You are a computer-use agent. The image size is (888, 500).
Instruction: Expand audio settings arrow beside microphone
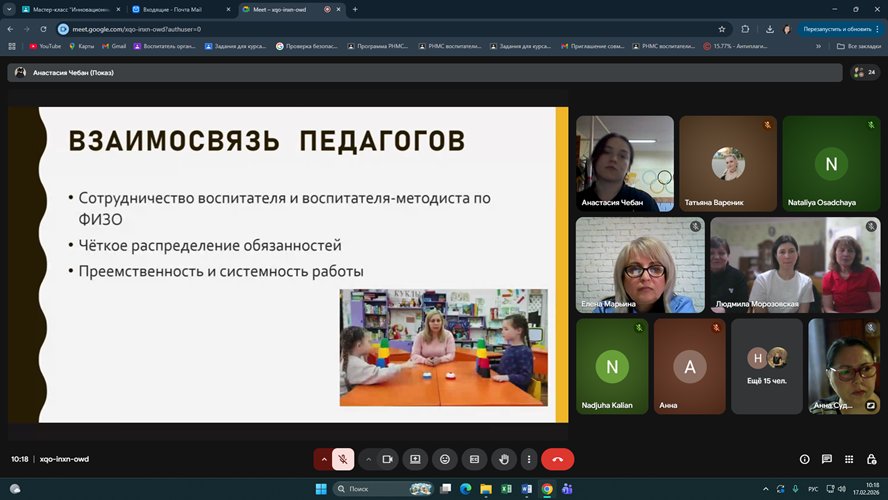click(323, 459)
